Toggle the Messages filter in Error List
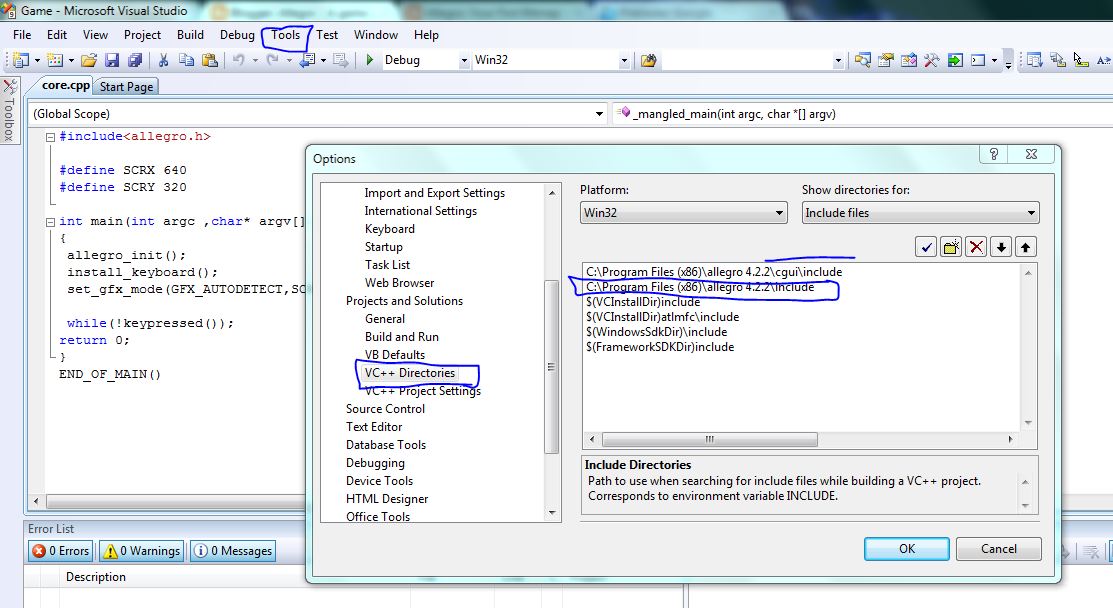The width and height of the screenshot is (1113, 608). (232, 550)
